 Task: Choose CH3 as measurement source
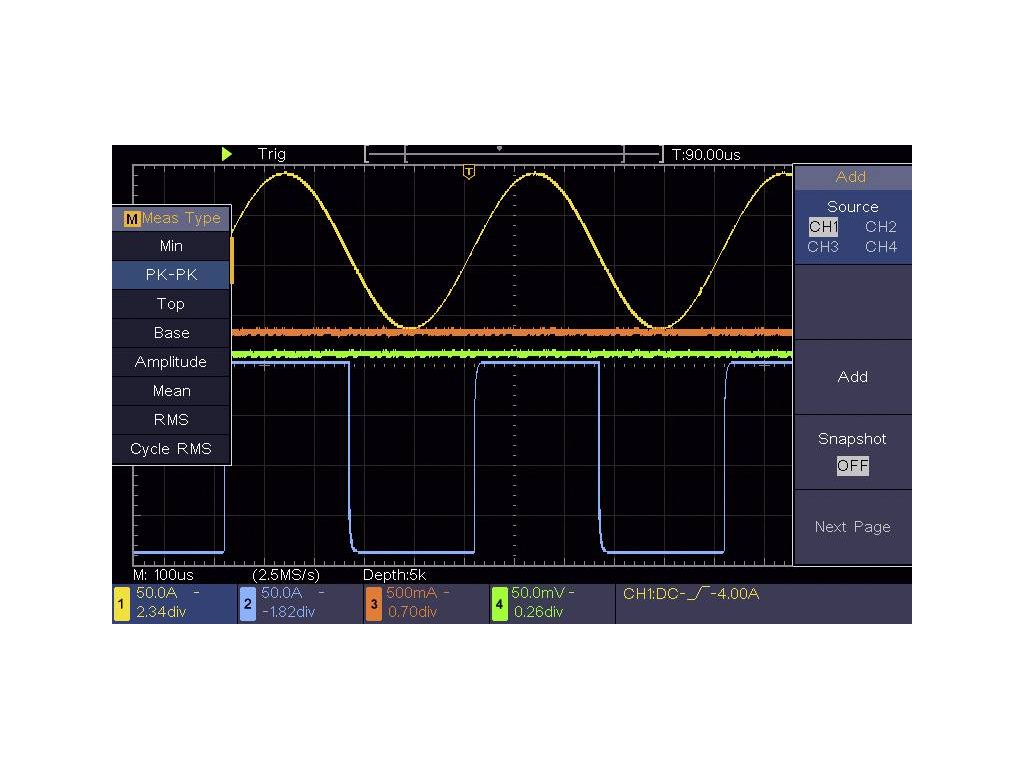pos(823,246)
